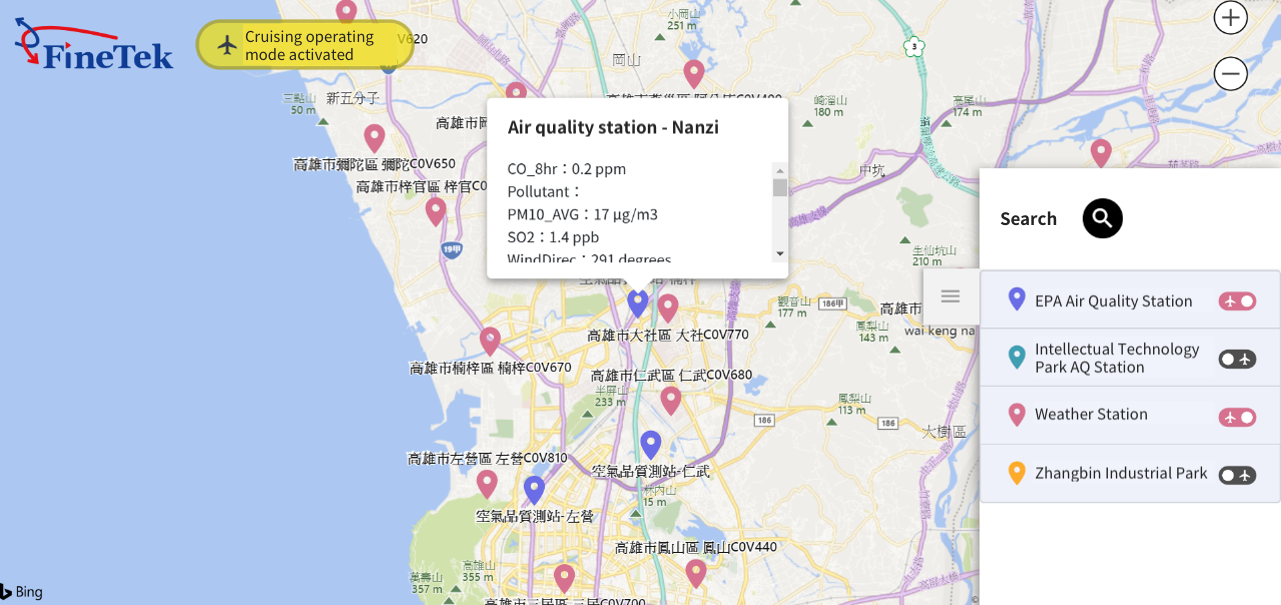Click the pink pin for 楠梓C0V670

[490, 341]
